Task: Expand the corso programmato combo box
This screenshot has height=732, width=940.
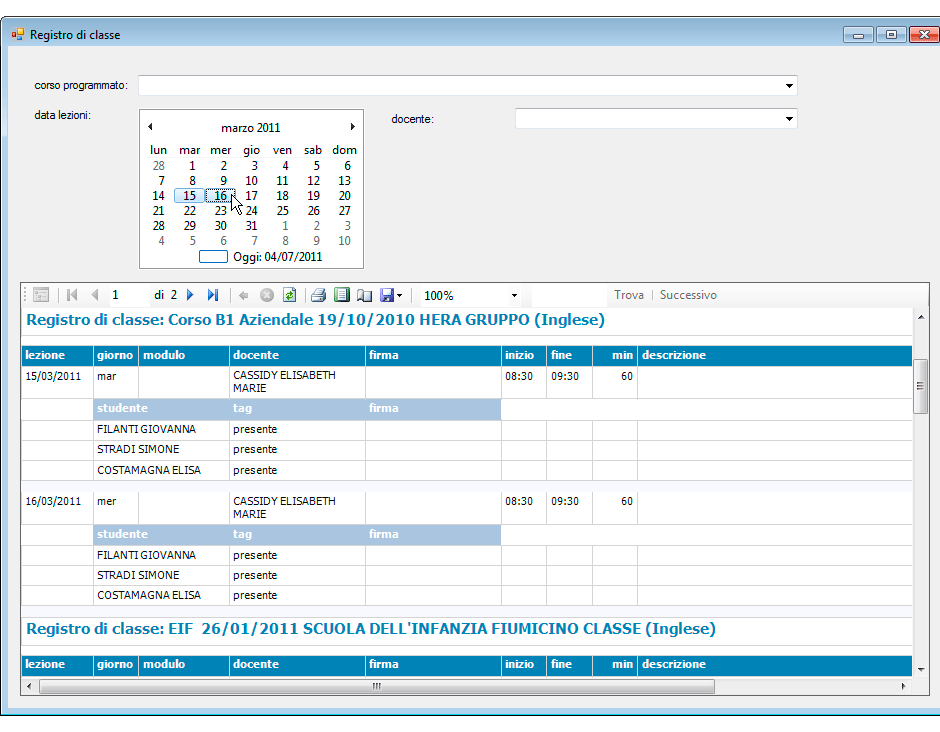Action: (789, 86)
